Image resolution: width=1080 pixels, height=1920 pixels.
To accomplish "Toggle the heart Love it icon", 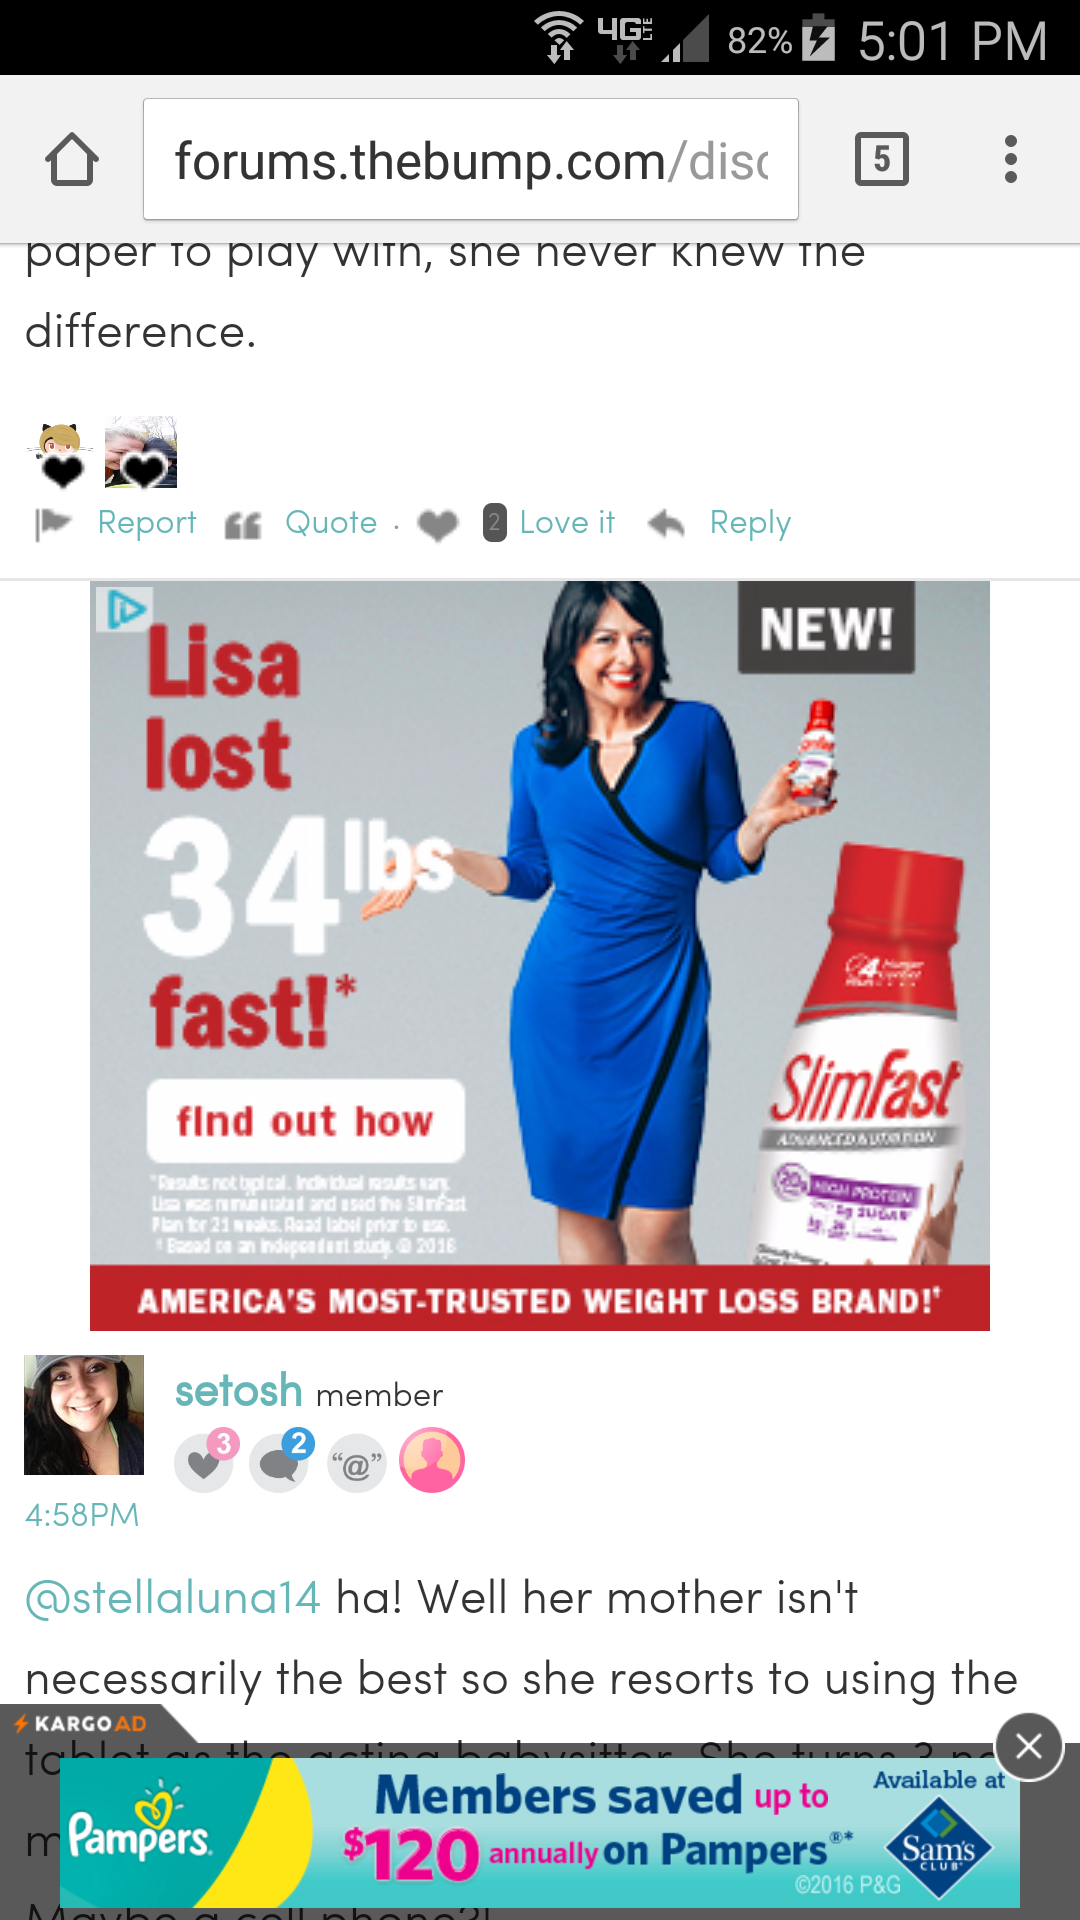I will (437, 524).
